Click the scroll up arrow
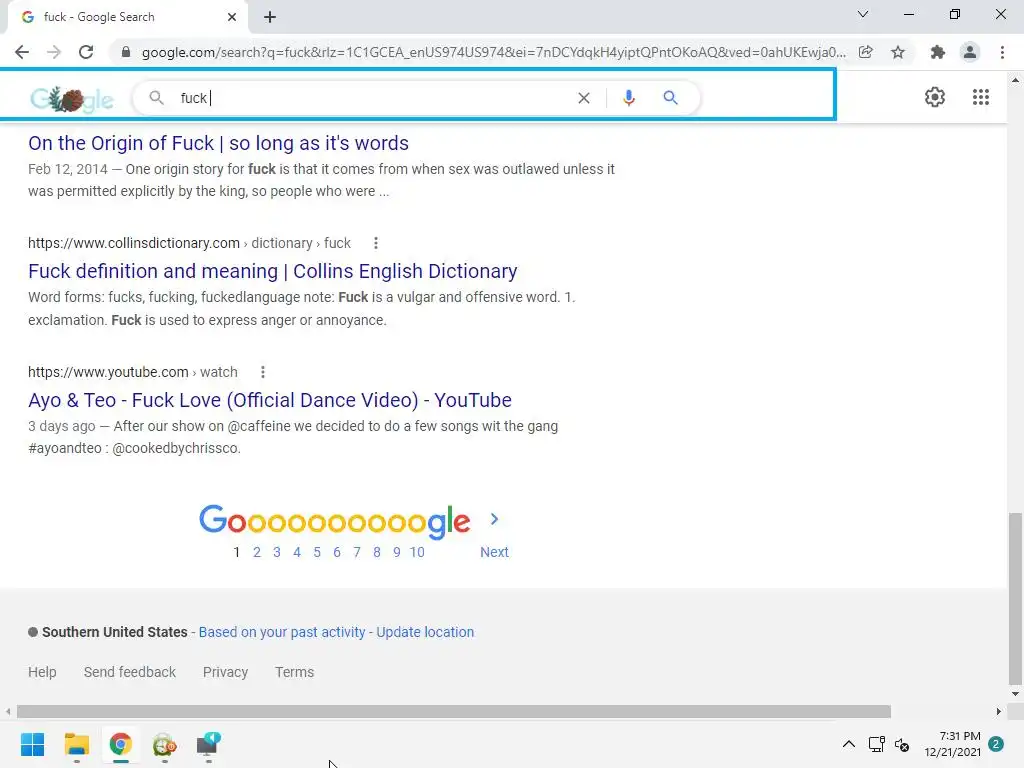This screenshot has height=768, width=1024. point(1016,80)
